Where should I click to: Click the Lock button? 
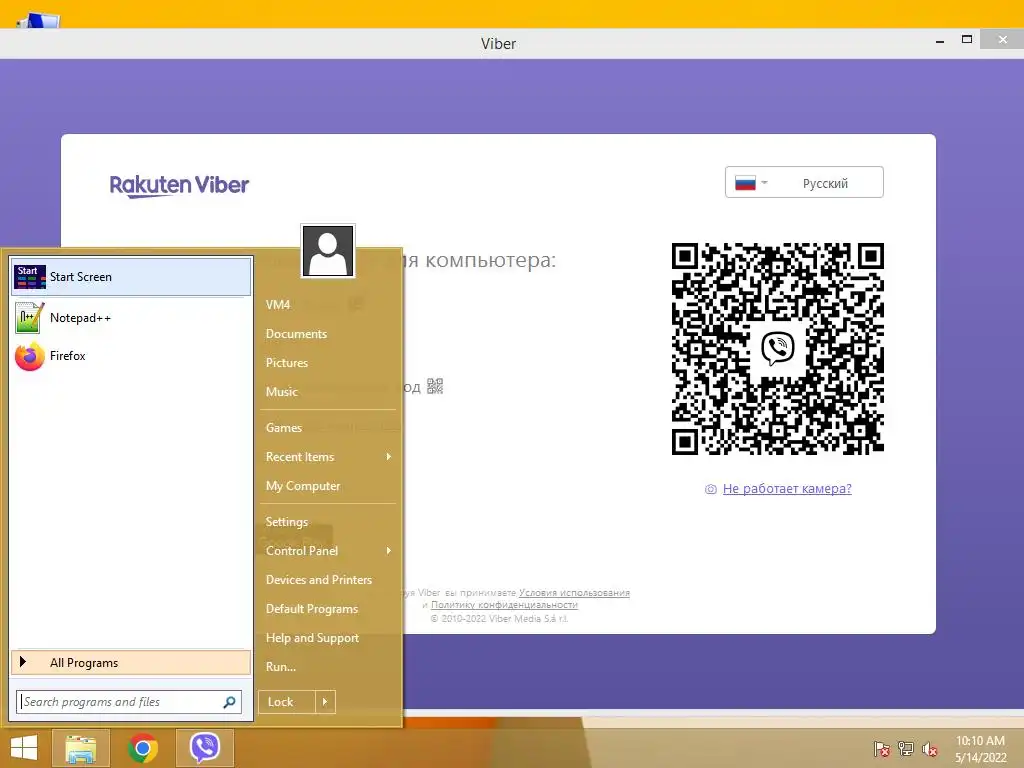pos(287,702)
